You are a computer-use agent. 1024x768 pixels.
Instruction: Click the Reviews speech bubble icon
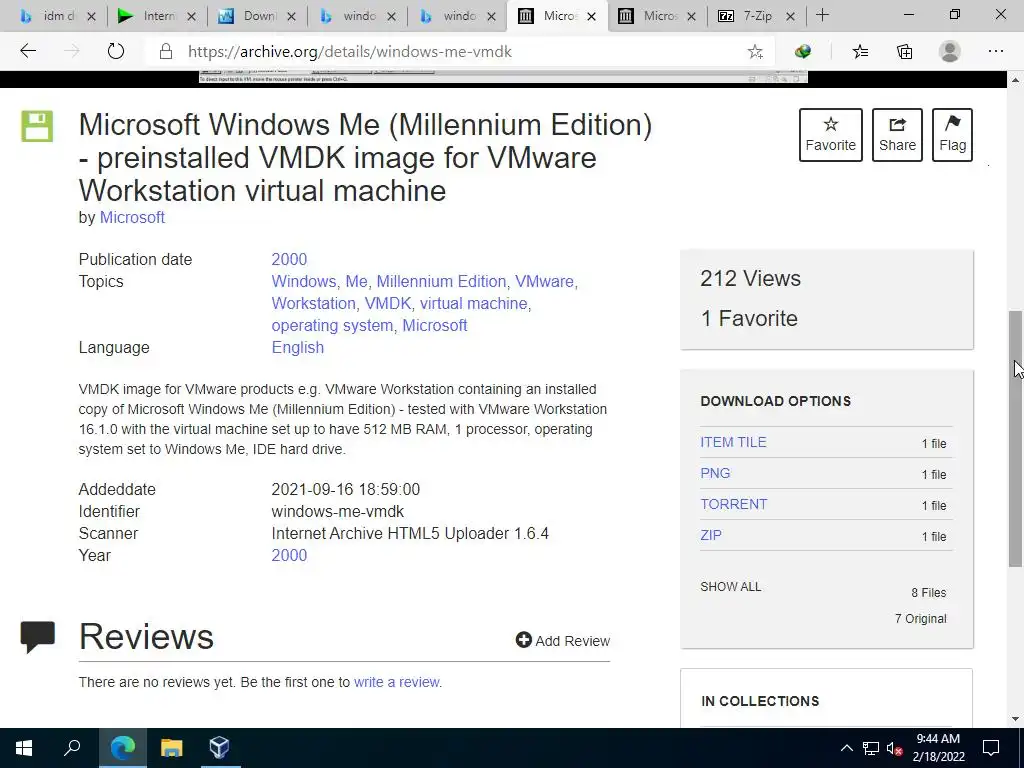point(37,636)
